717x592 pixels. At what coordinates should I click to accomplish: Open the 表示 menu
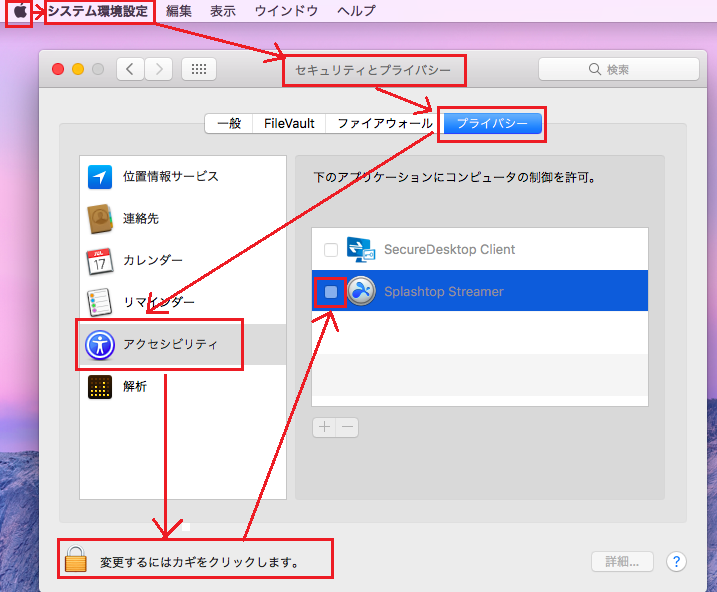[x=223, y=11]
